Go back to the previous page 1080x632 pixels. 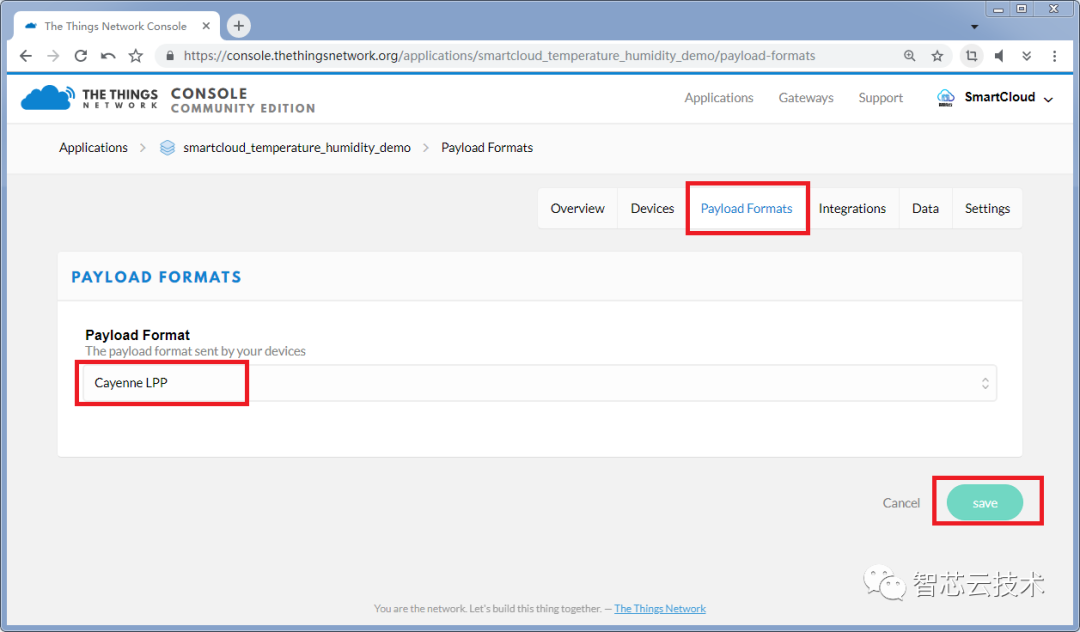pos(25,56)
